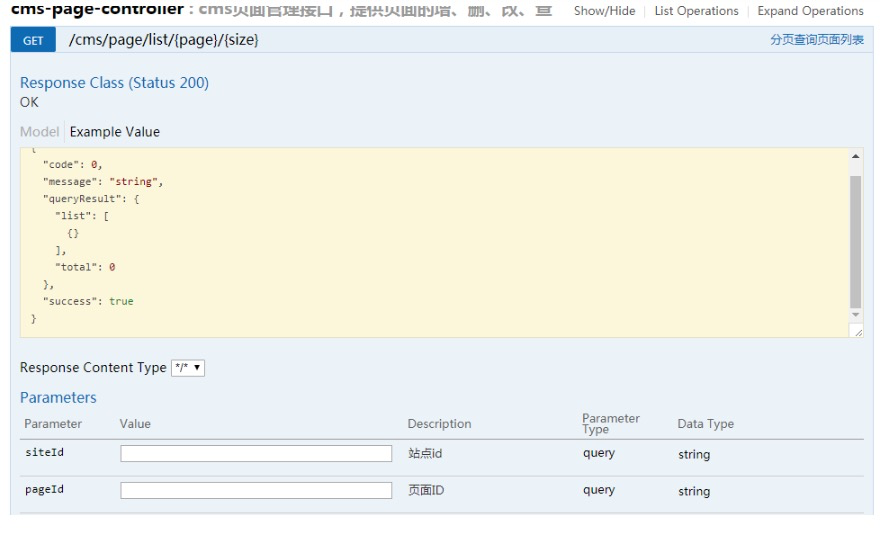Click the cms-page-controller heading
Screen dimensions: 889x552
pyautogui.click(x=98, y=10)
